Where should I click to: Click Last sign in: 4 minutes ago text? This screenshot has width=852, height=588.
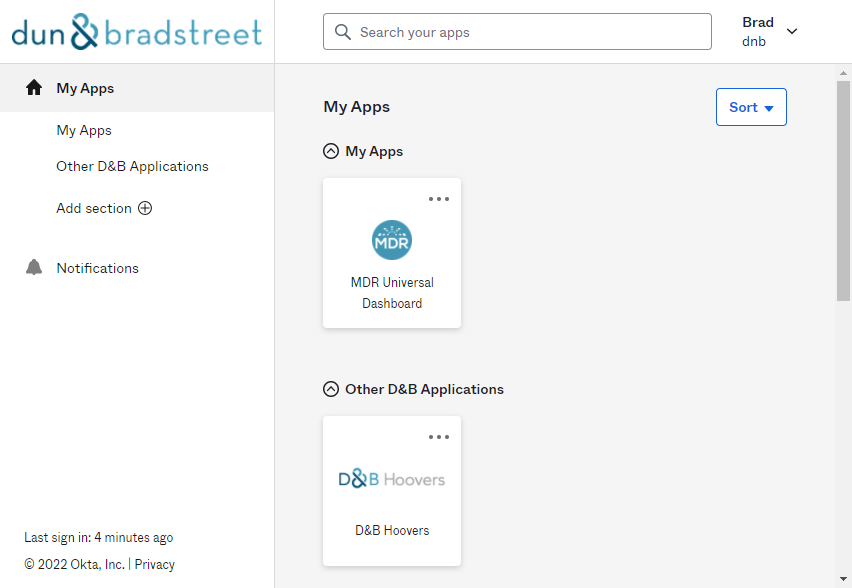point(98,537)
